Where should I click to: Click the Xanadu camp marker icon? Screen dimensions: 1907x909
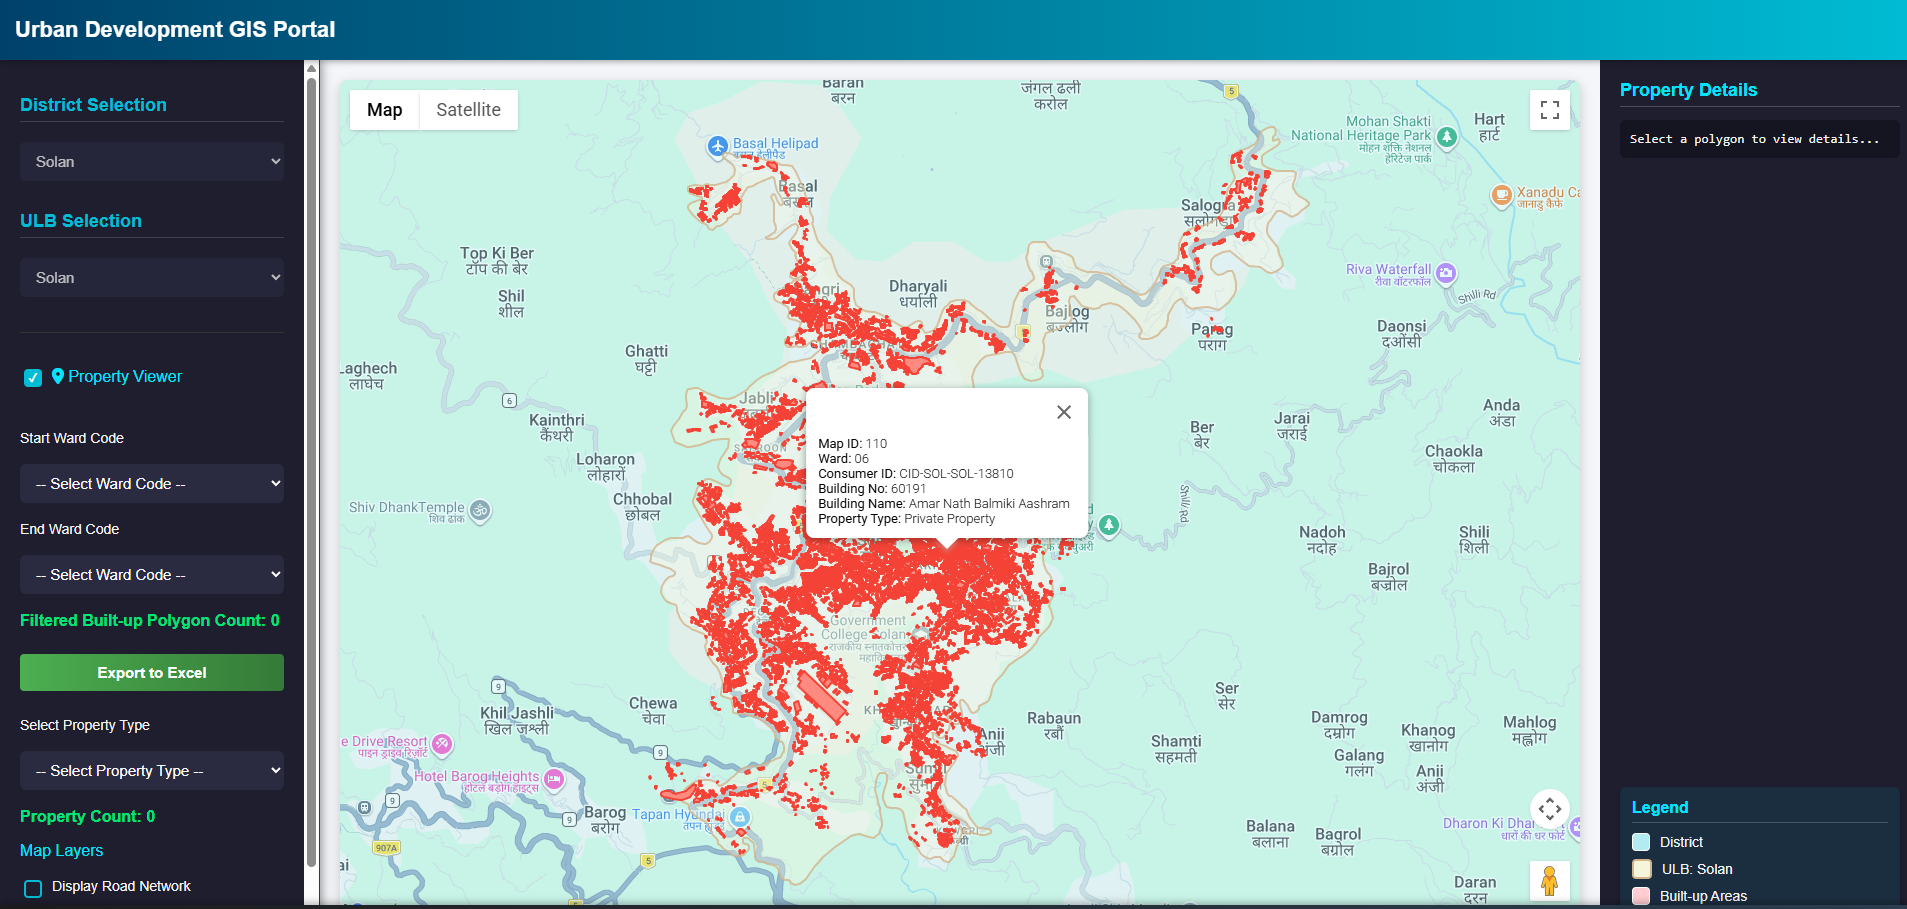tap(1501, 196)
